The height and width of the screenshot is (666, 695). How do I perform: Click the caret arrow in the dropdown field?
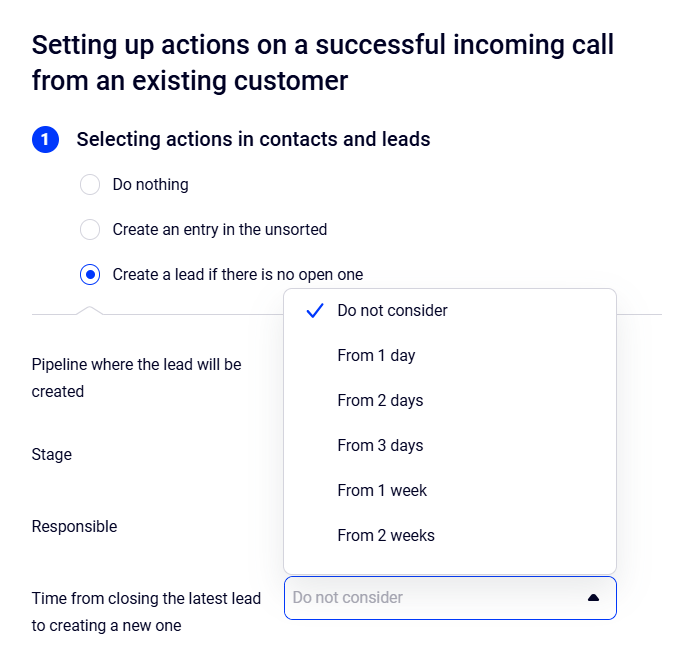(593, 598)
